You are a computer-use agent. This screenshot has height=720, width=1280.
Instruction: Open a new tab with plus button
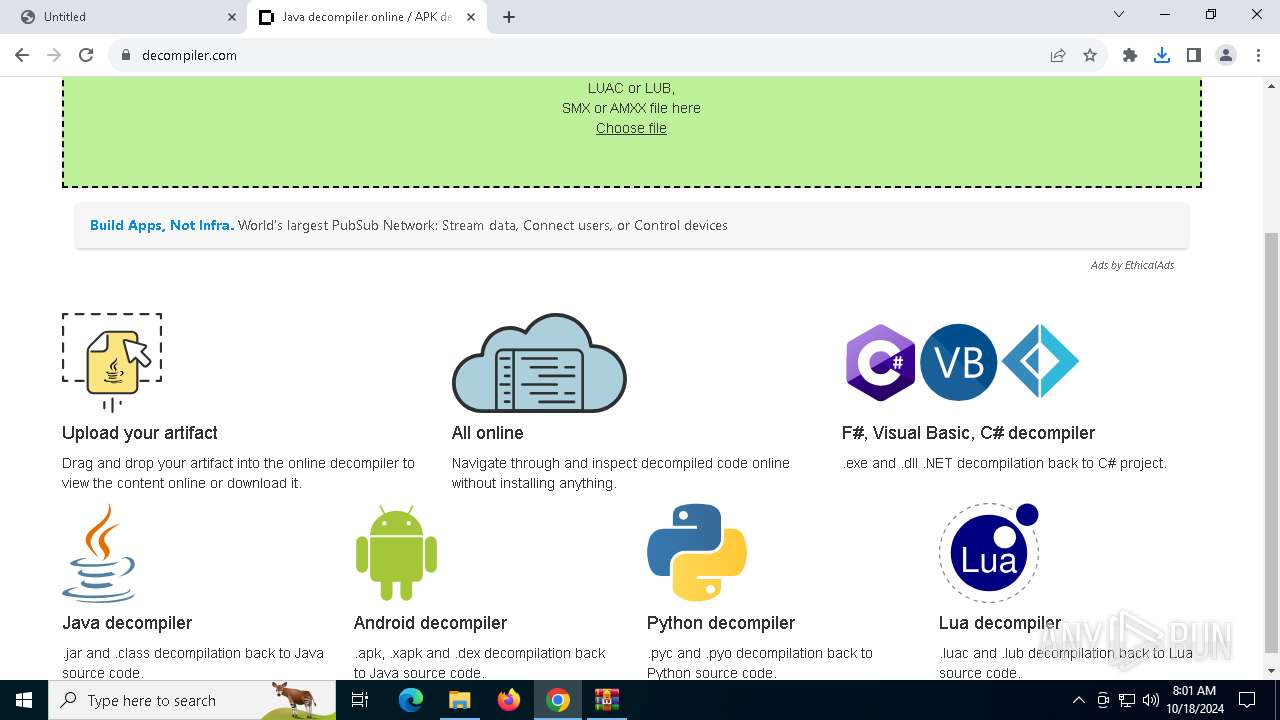(509, 17)
